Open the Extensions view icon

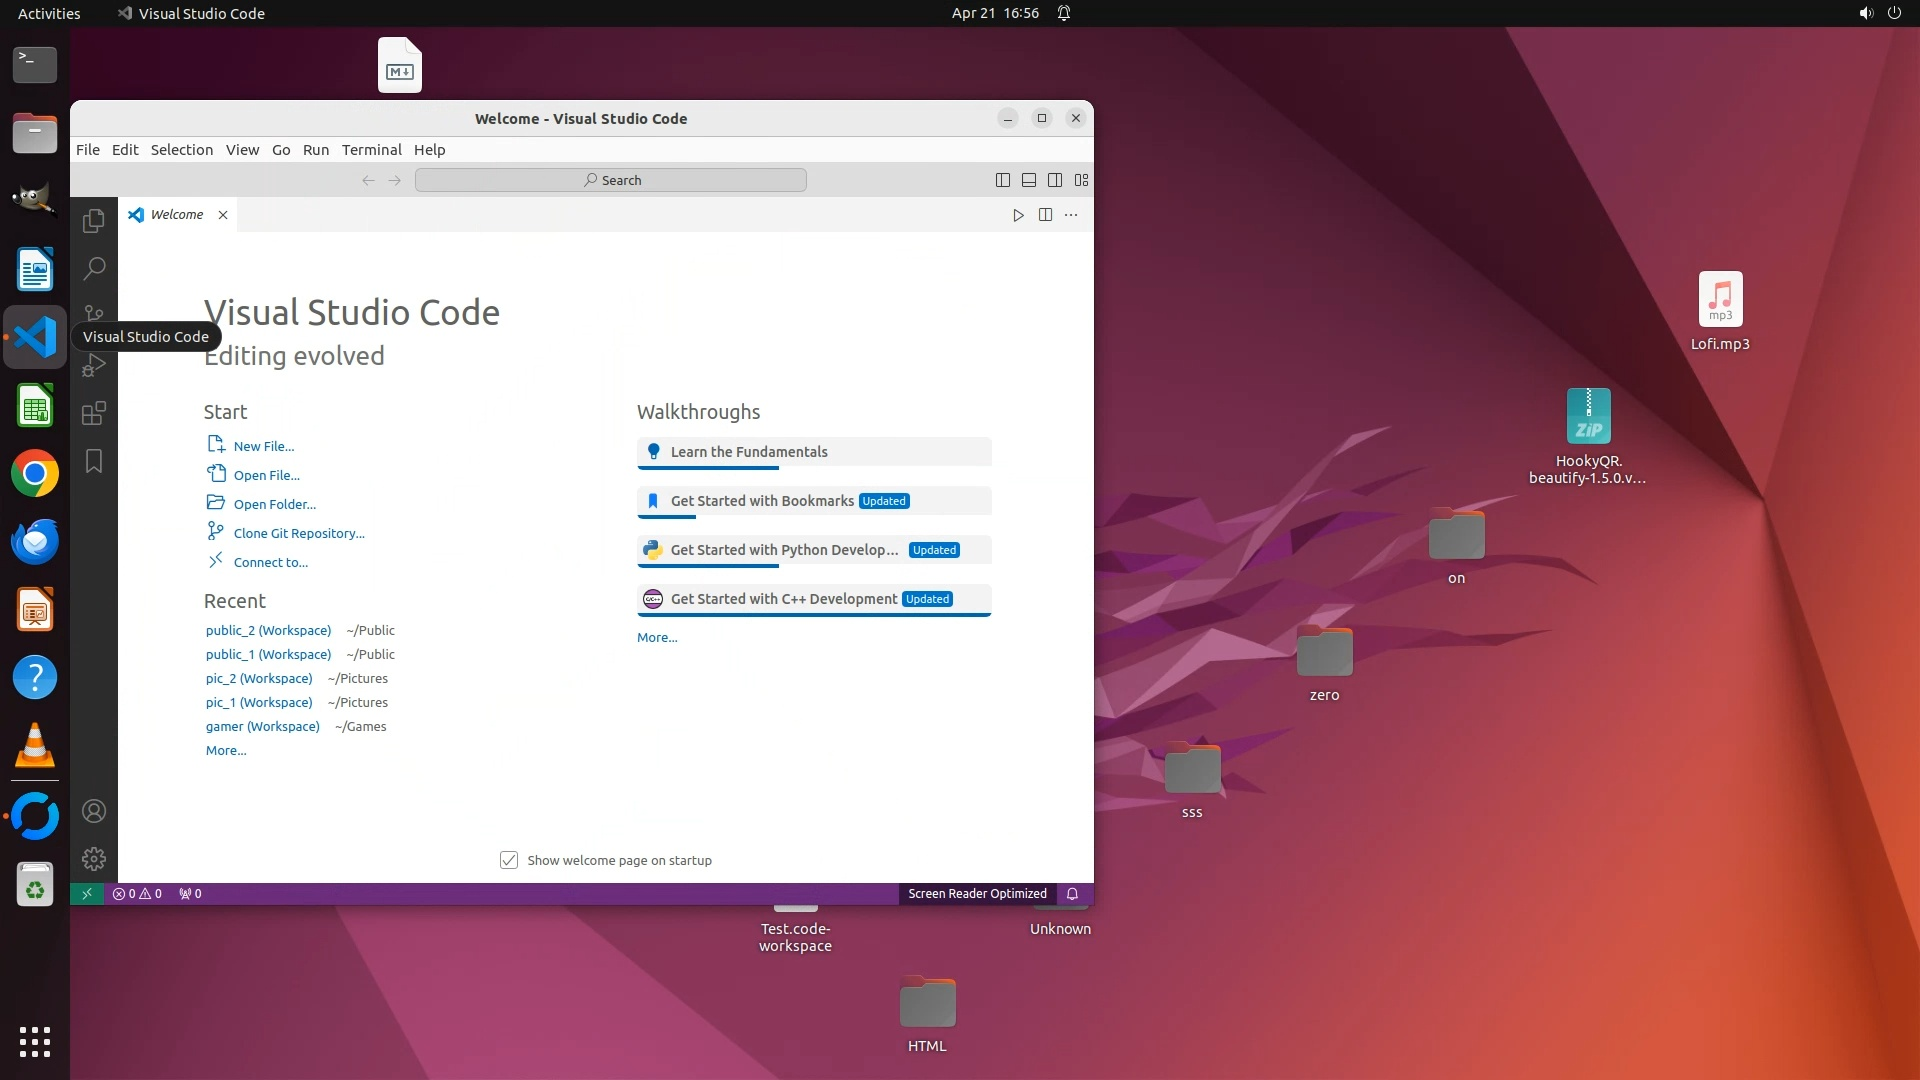(94, 413)
